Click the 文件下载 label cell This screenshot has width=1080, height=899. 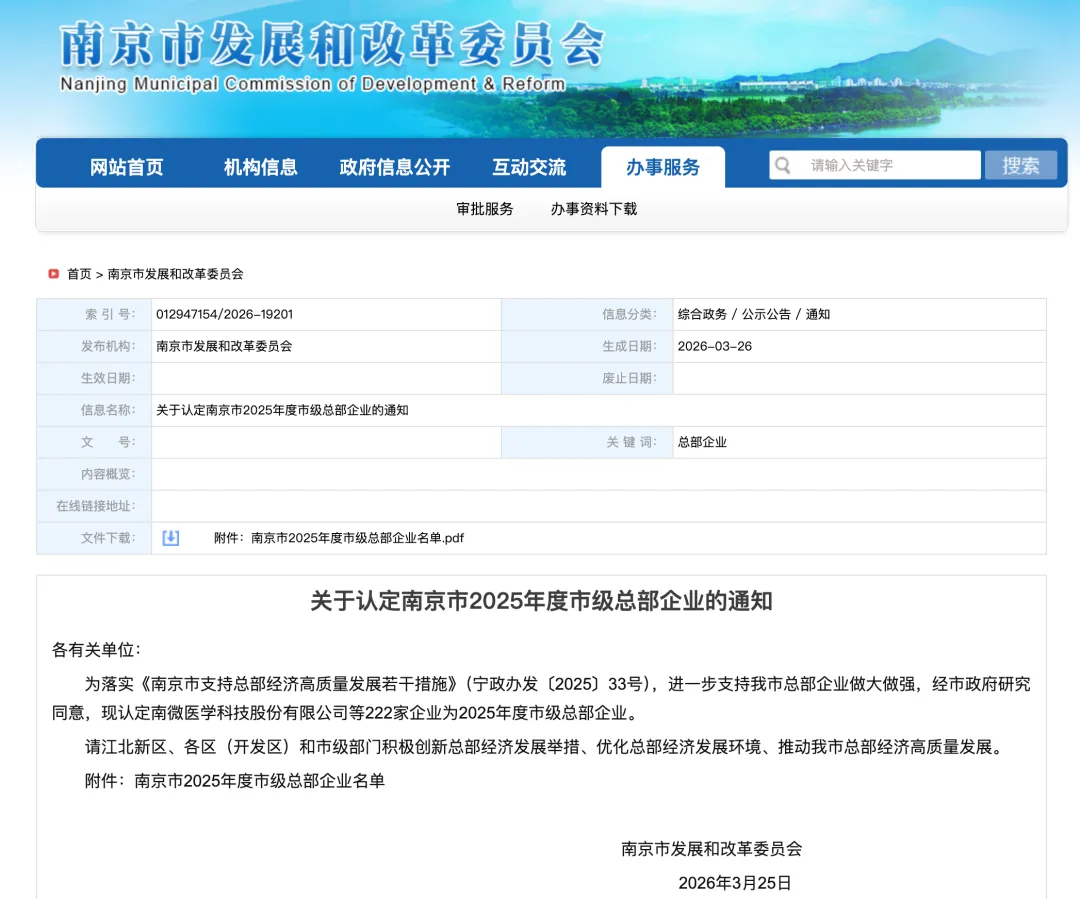coord(94,538)
